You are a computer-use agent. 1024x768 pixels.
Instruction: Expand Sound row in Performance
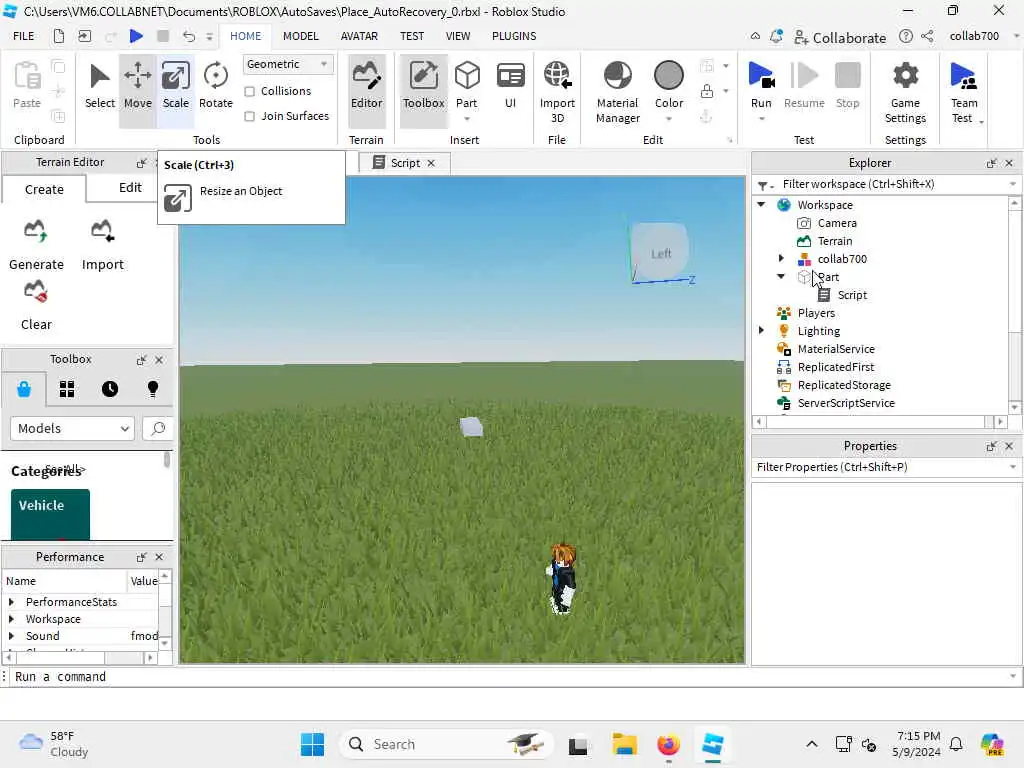[x=11, y=635]
